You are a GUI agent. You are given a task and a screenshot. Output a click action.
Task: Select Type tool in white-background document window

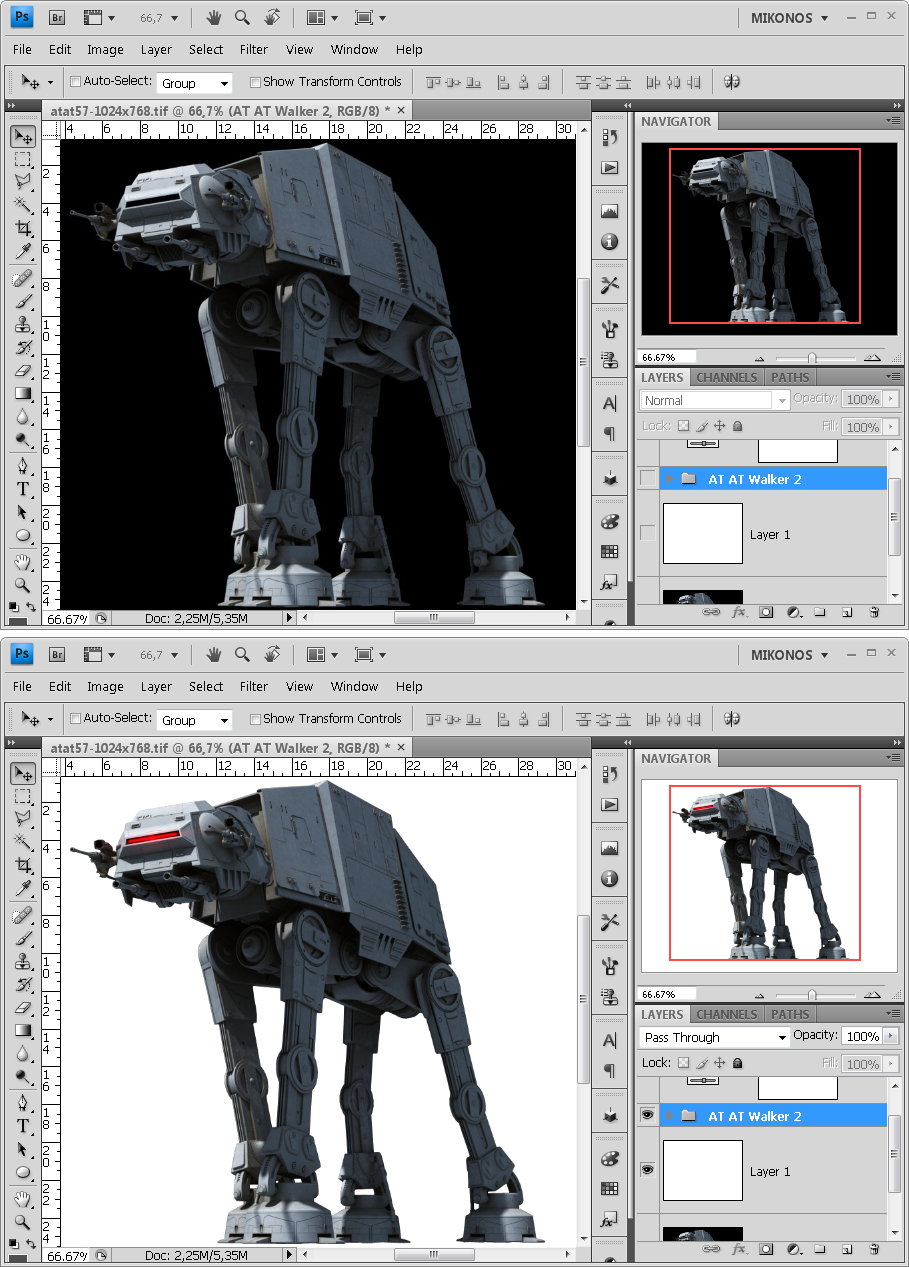[23, 1126]
